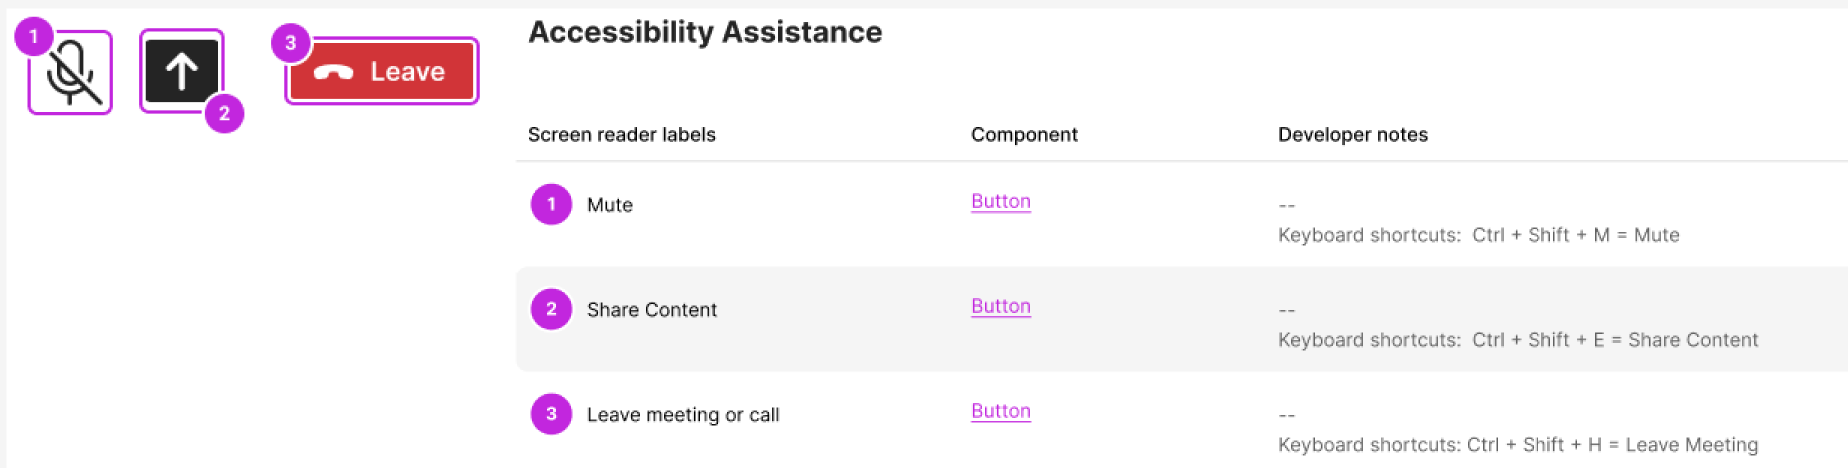This screenshot has height=468, width=1848.
Task: Click the red Leave call button
Action: tap(381, 71)
